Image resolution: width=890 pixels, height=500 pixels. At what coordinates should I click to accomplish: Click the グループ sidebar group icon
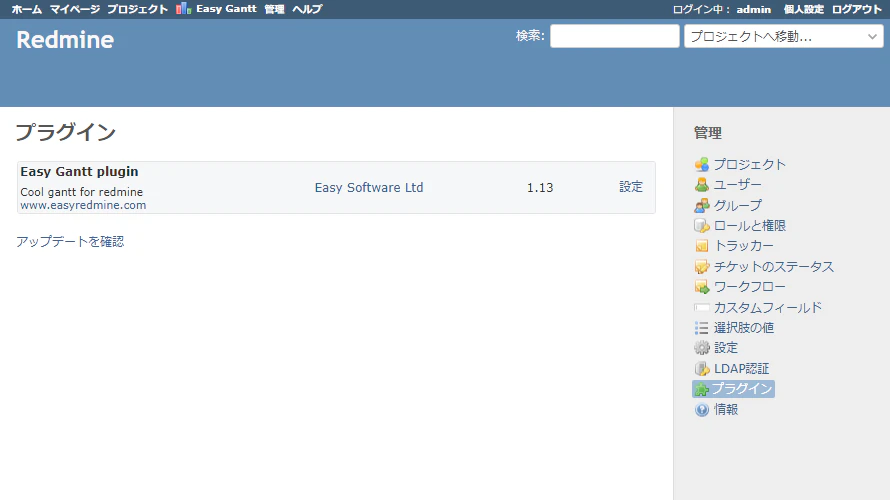[702, 205]
